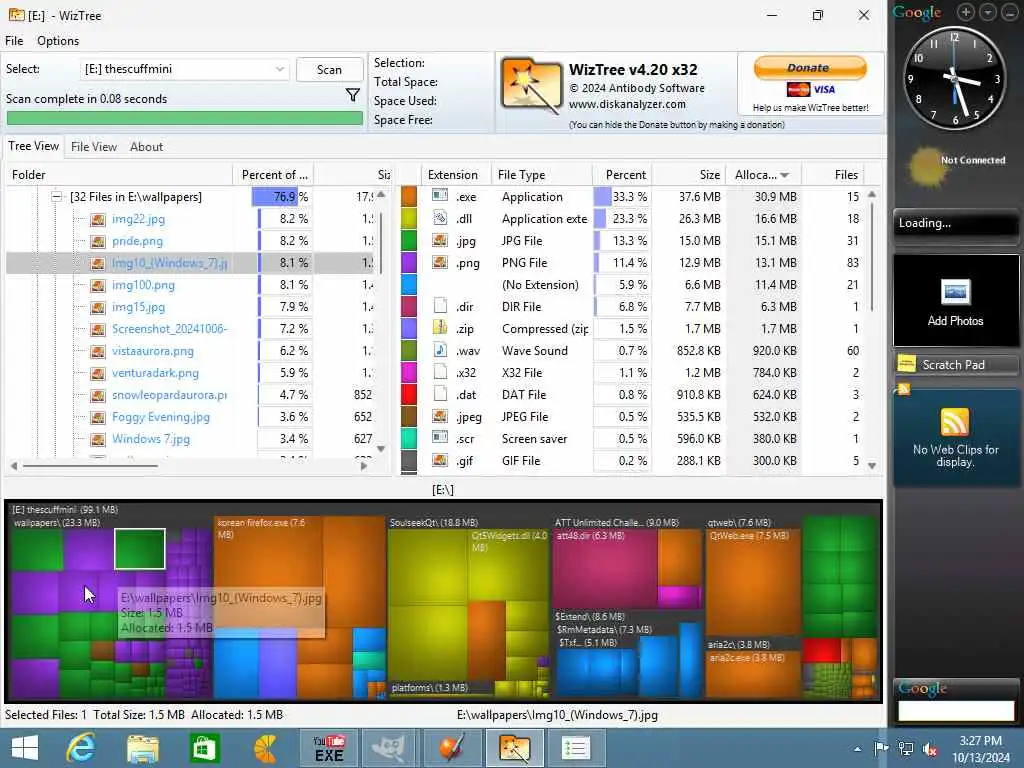Switch to the File View tab
This screenshot has width=1024, height=768.
point(93,147)
